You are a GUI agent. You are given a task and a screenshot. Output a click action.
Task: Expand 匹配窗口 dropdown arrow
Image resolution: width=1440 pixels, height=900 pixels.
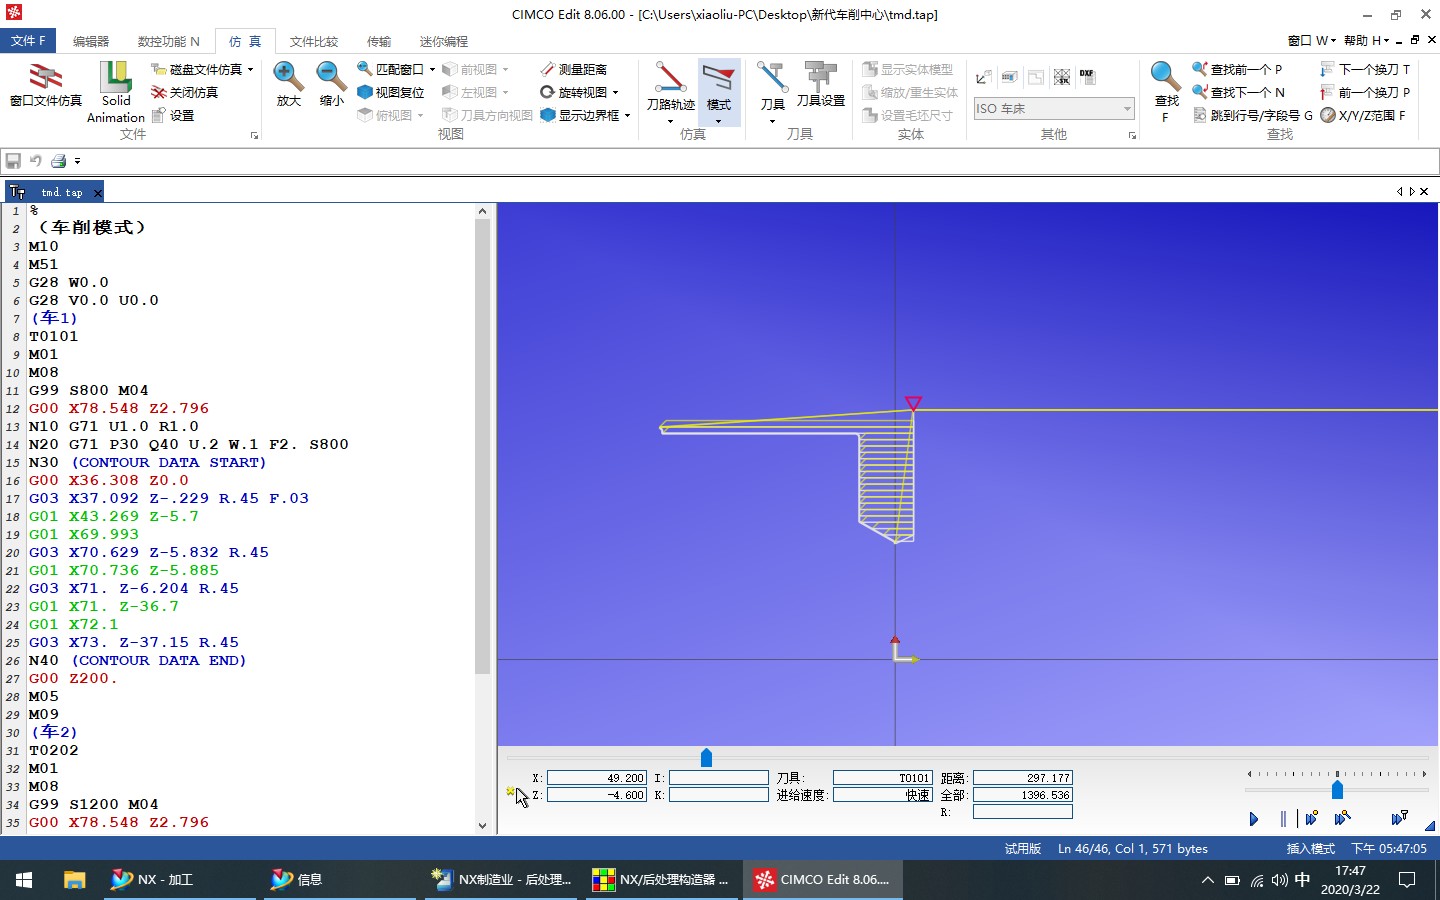tap(432, 69)
